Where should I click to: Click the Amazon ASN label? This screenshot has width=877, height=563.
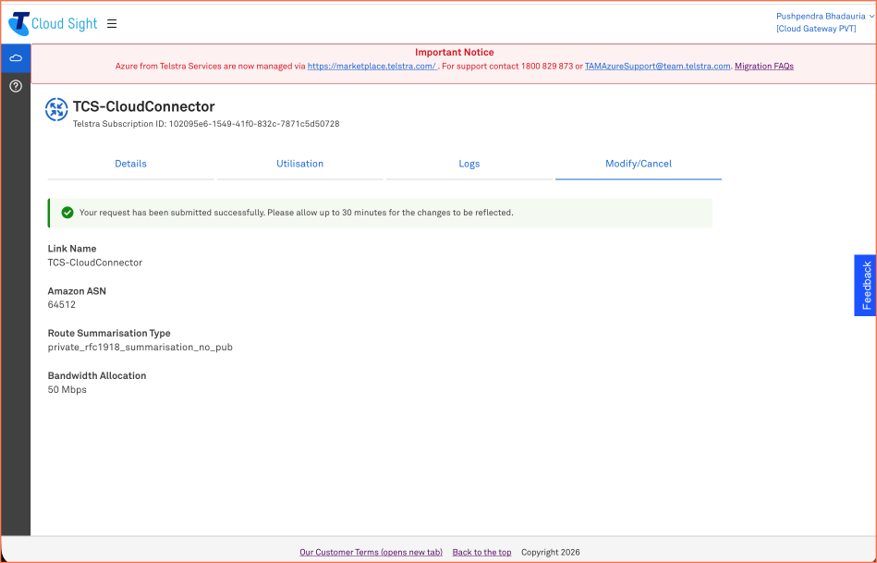pos(77,291)
